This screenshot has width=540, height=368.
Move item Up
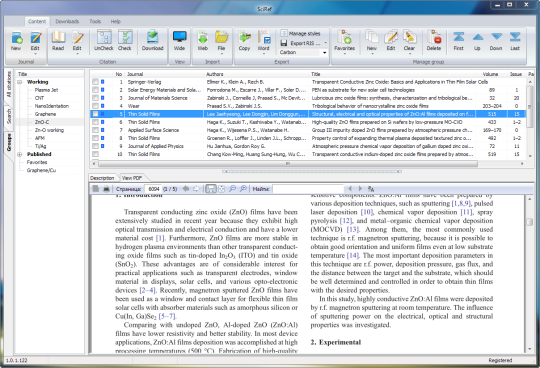click(477, 37)
